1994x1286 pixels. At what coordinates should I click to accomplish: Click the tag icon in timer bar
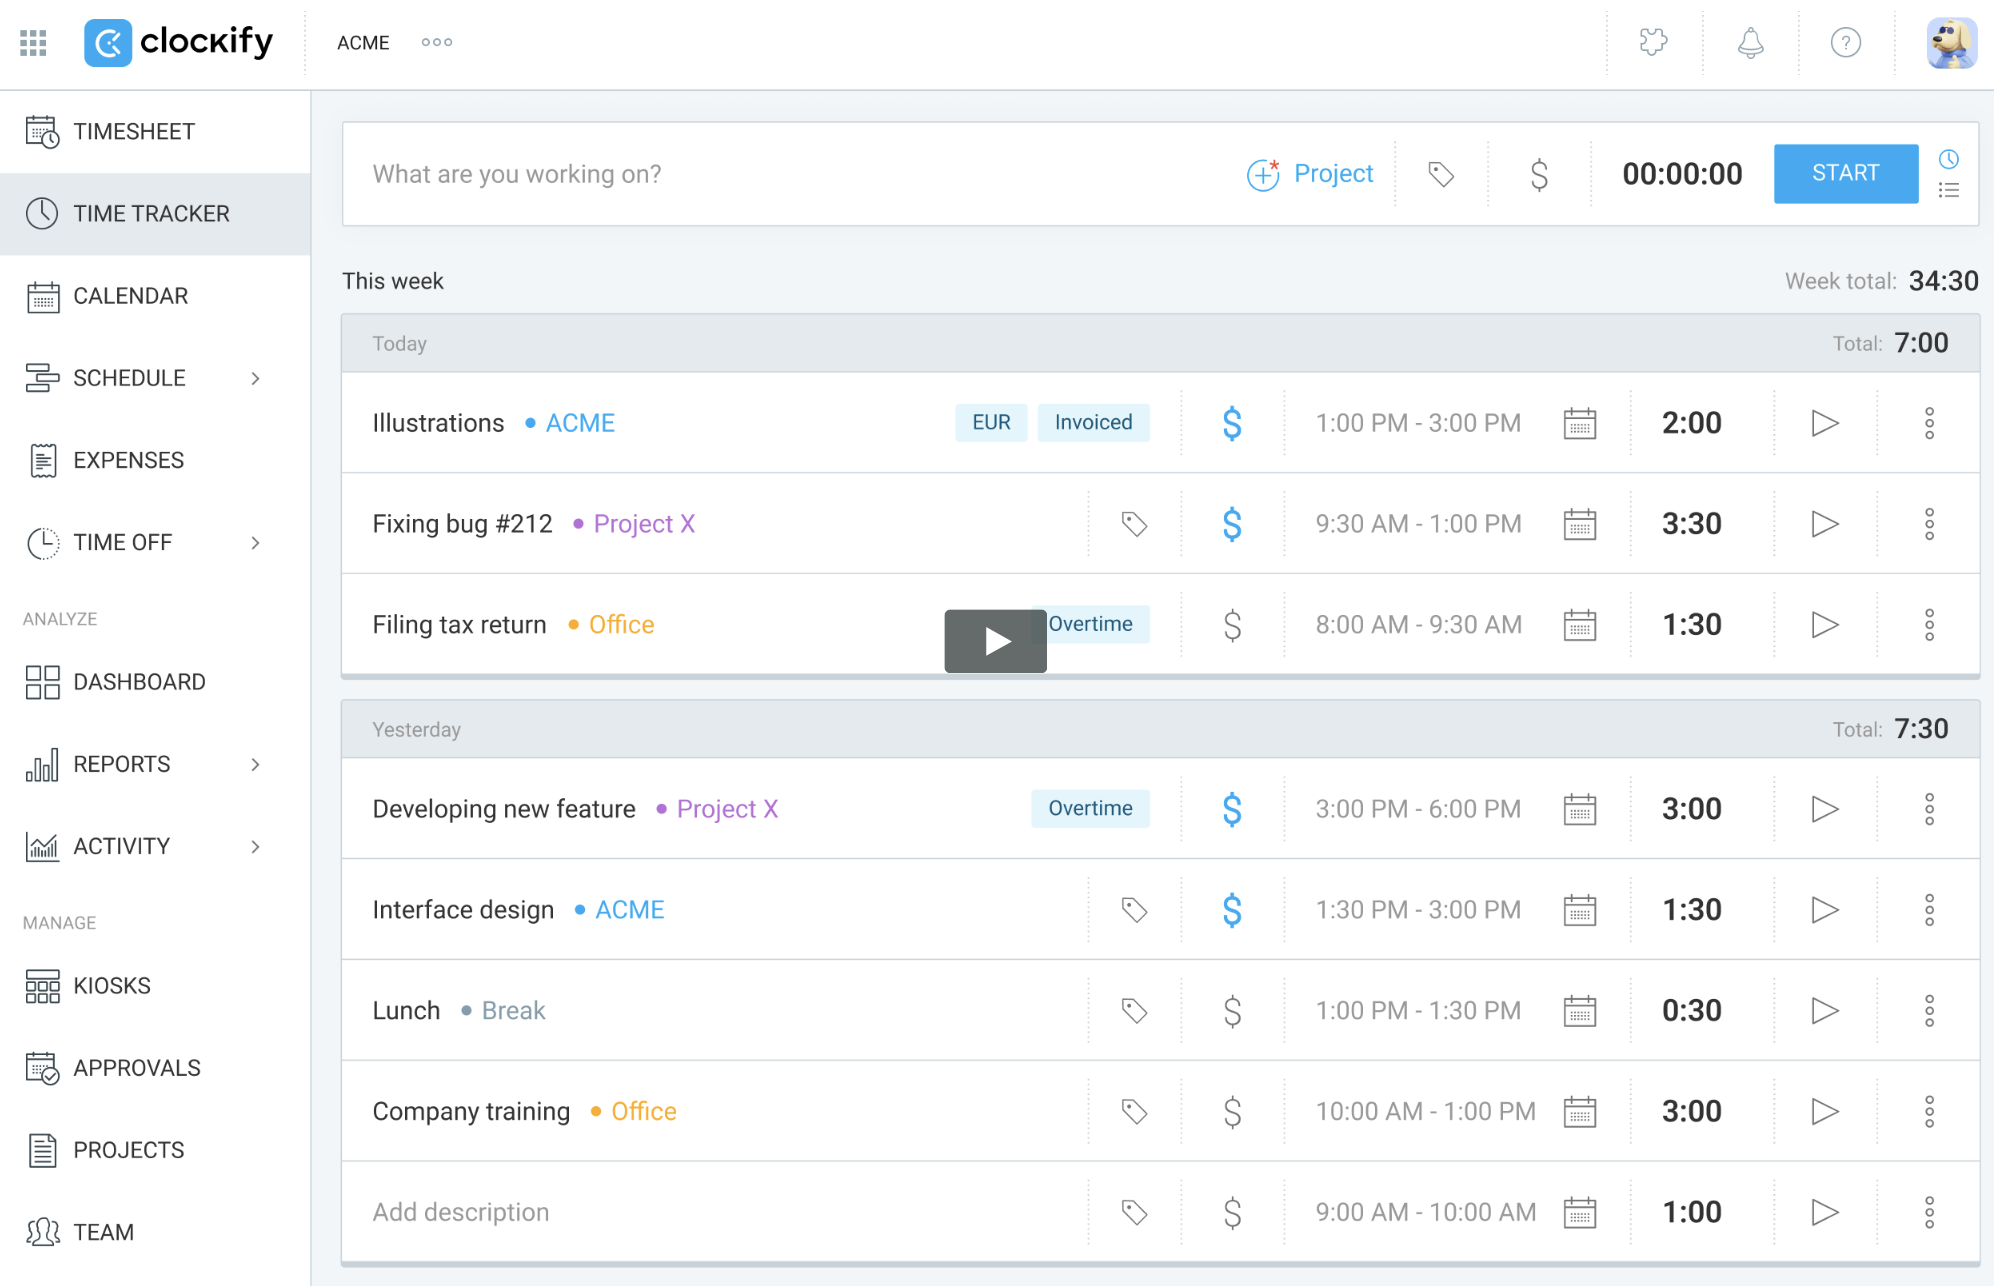1440,174
